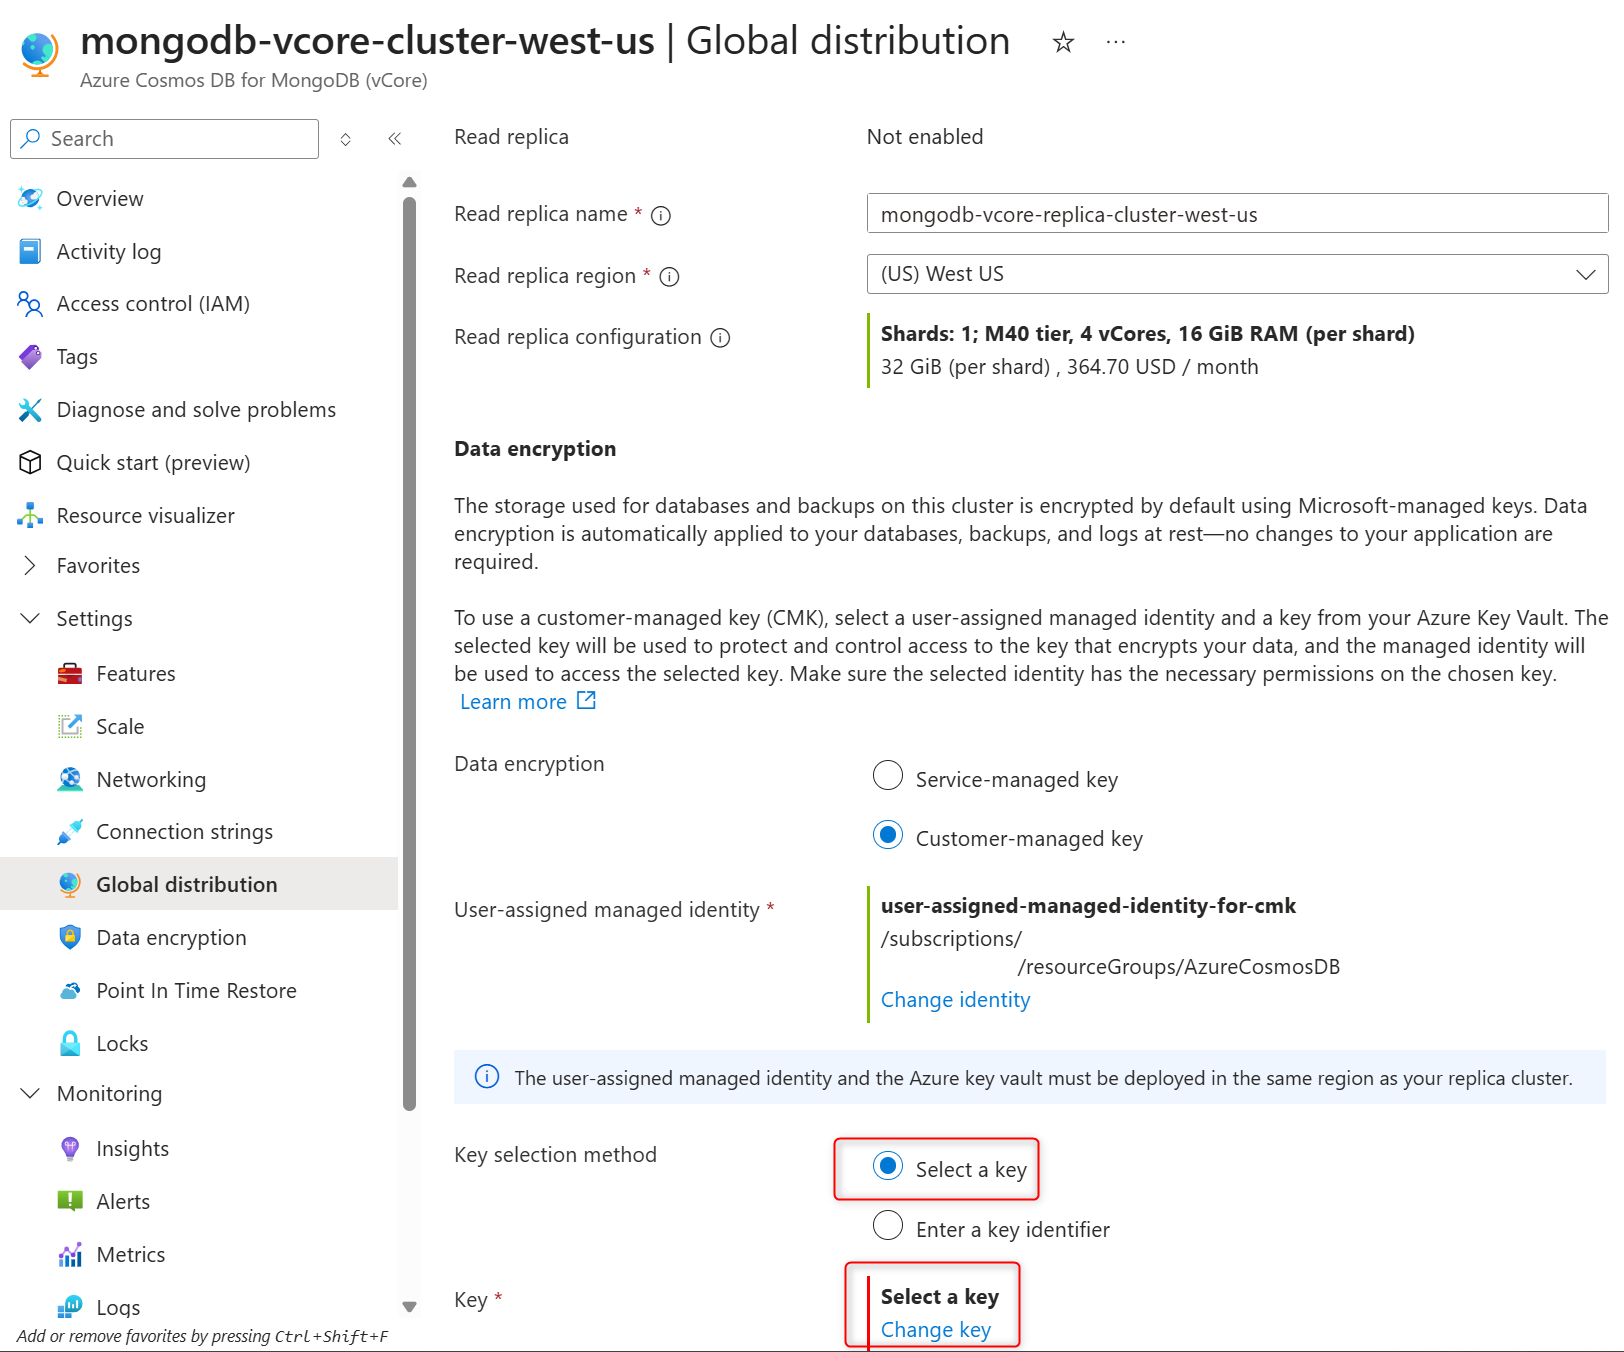Open the Connection strings menu item

pos(184,832)
